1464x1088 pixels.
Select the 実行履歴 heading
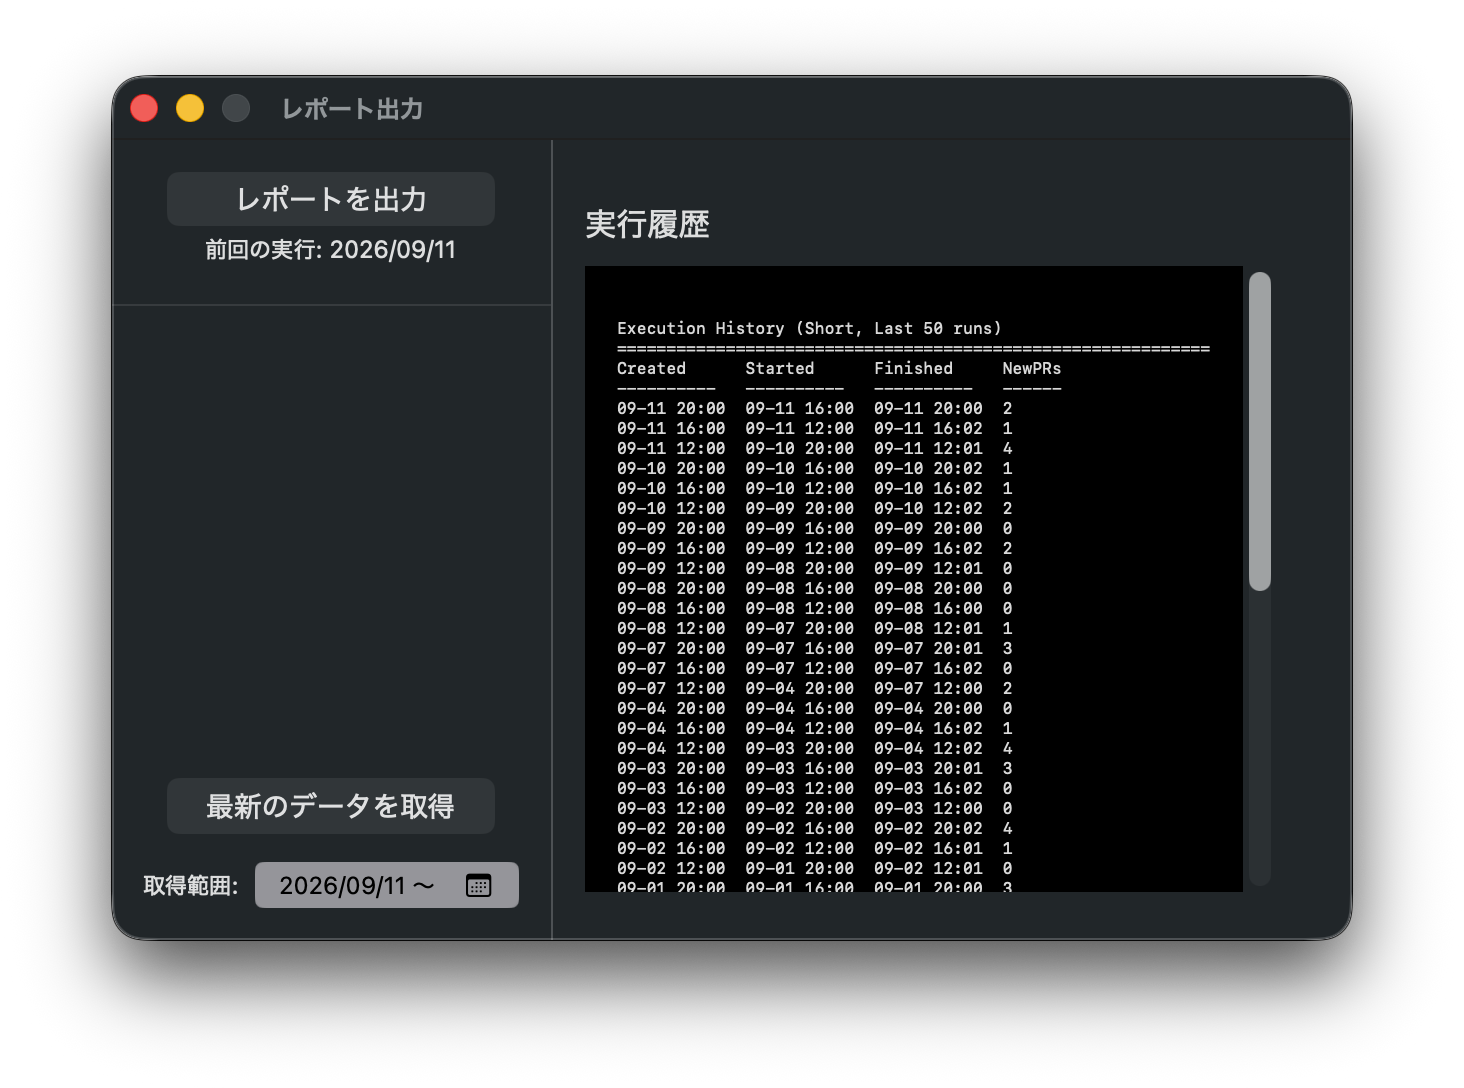[x=647, y=224]
